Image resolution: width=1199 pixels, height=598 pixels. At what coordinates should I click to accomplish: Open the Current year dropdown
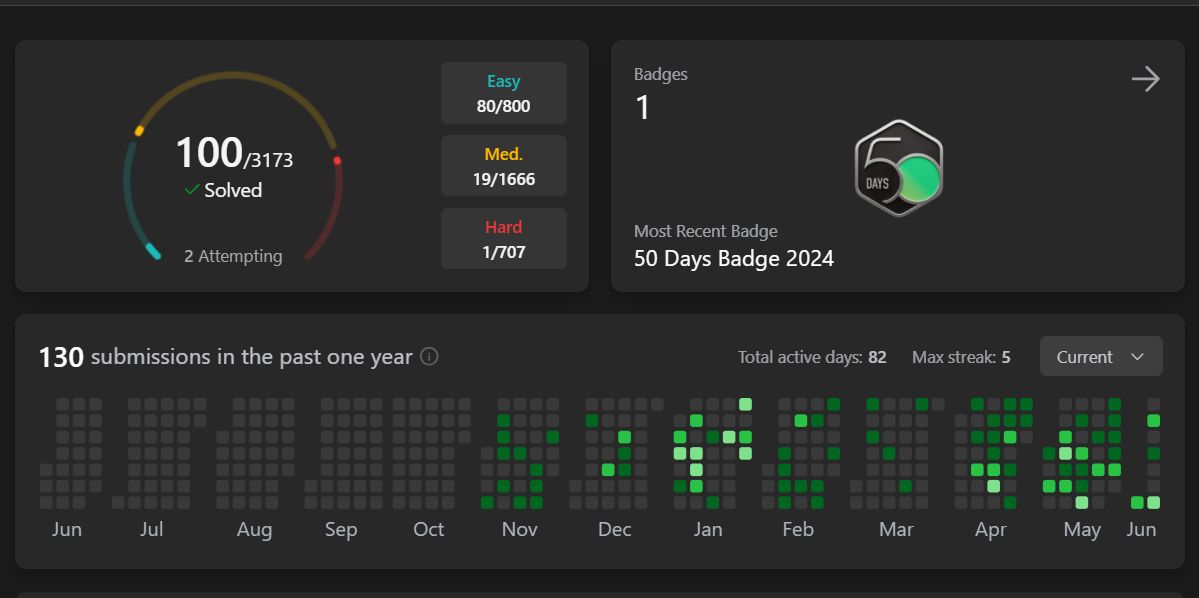pos(1100,357)
